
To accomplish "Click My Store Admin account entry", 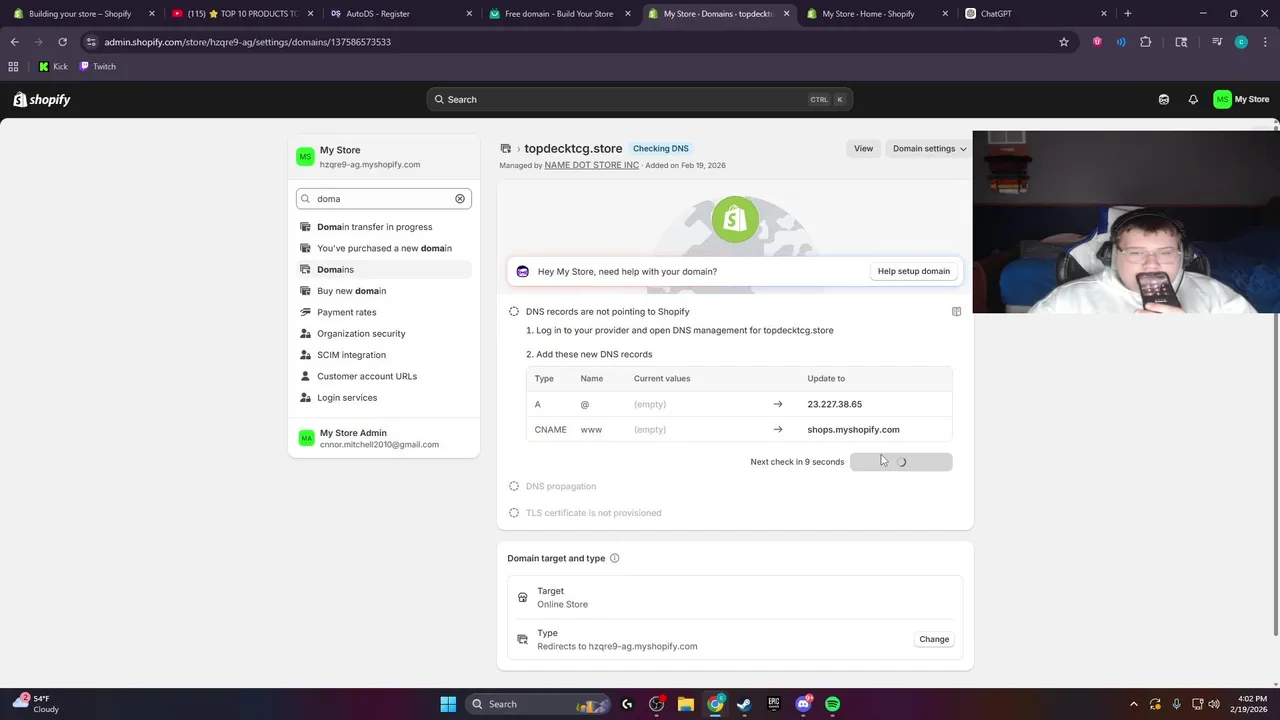I will (384, 438).
